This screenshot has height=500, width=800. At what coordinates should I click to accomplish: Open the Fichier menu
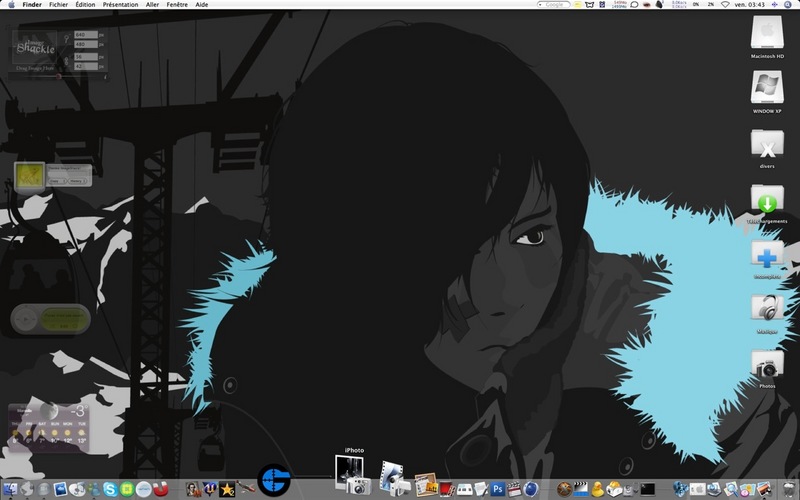click(59, 5)
